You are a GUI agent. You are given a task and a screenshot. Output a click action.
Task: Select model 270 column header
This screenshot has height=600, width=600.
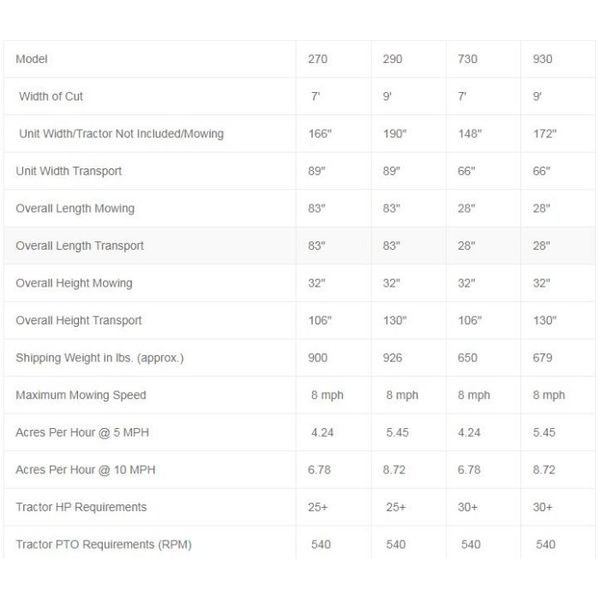318,59
